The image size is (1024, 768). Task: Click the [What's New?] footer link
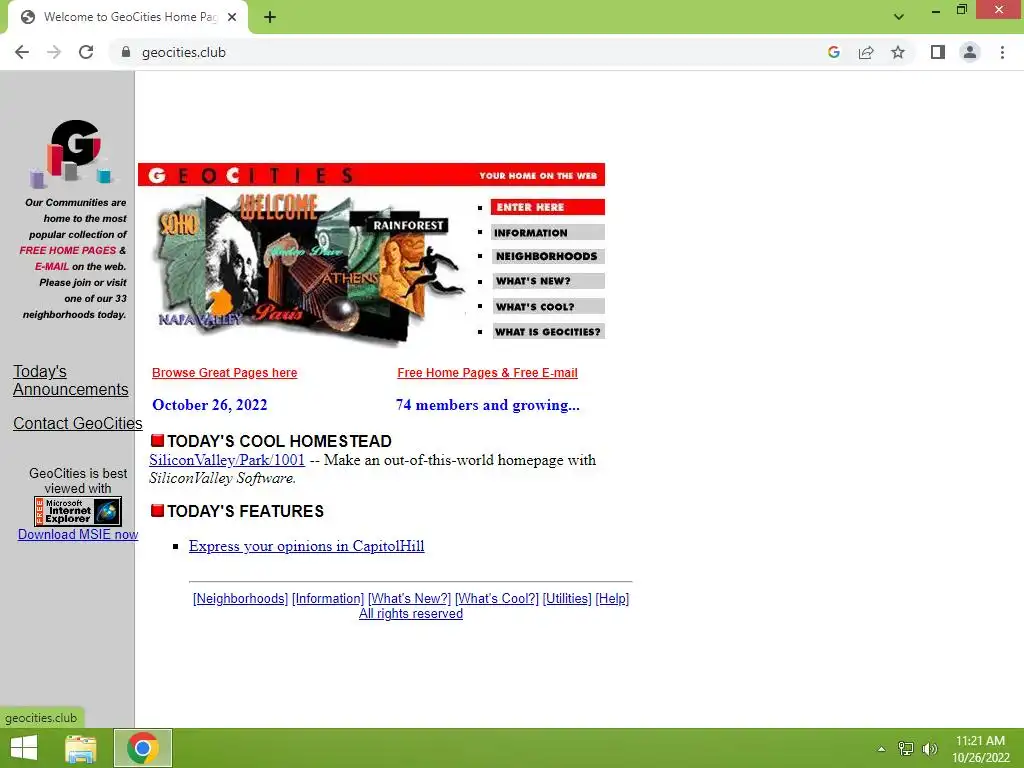(409, 598)
